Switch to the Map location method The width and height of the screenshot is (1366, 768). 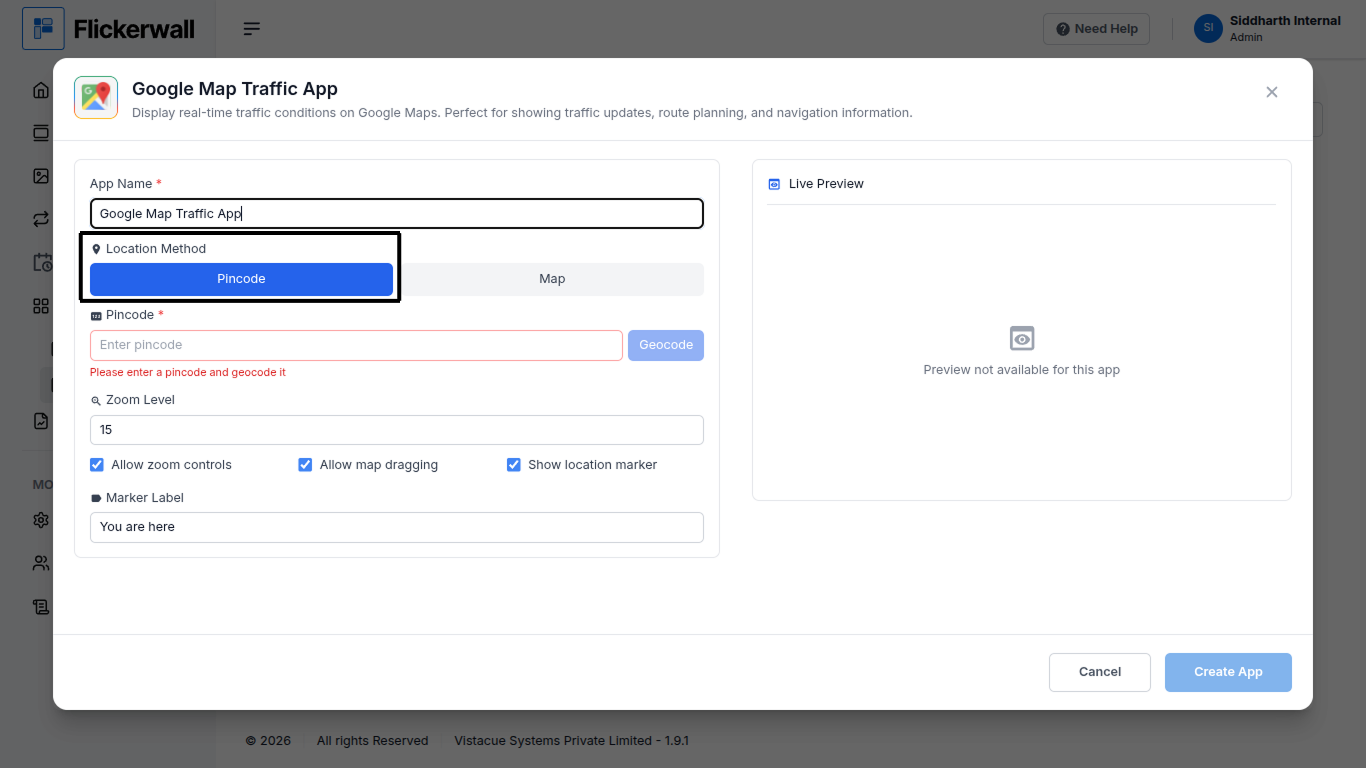tap(552, 279)
